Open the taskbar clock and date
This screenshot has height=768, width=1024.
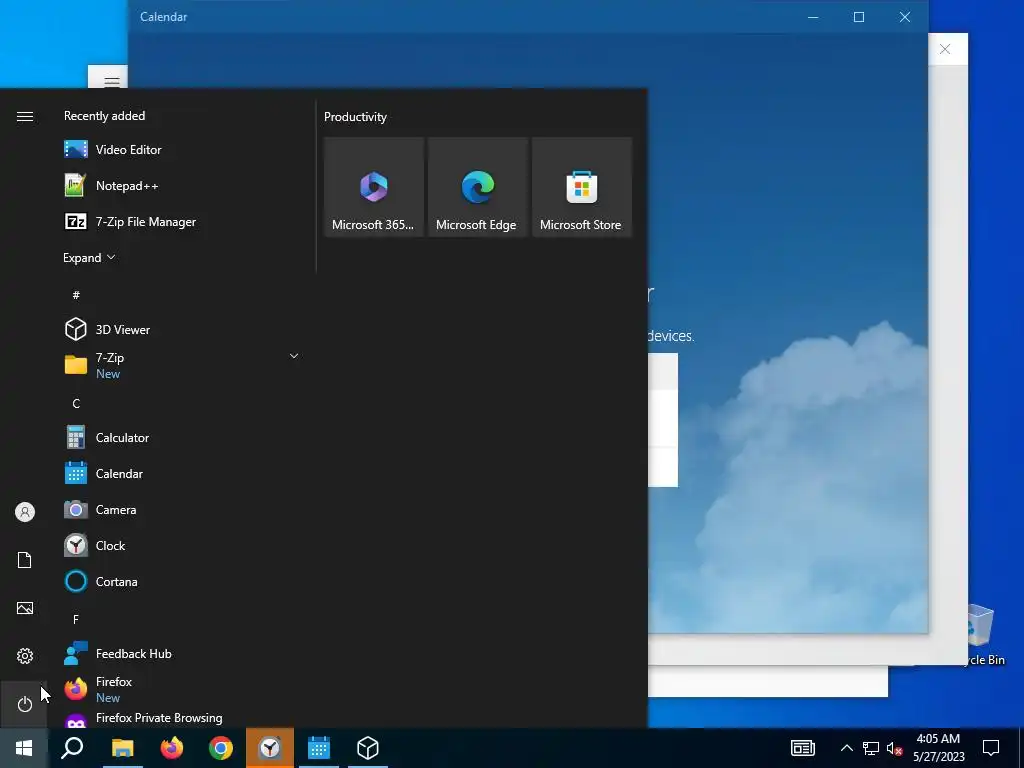pos(938,748)
